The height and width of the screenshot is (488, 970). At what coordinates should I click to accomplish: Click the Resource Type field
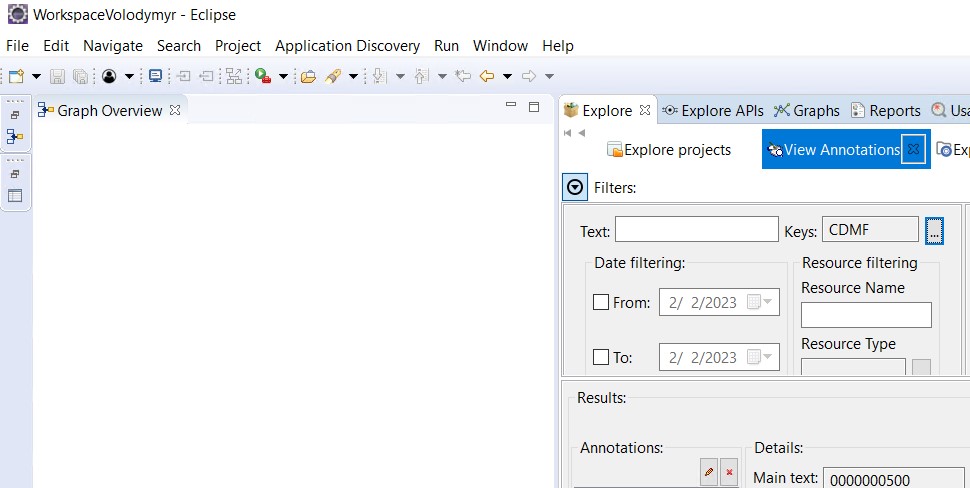pos(853,367)
